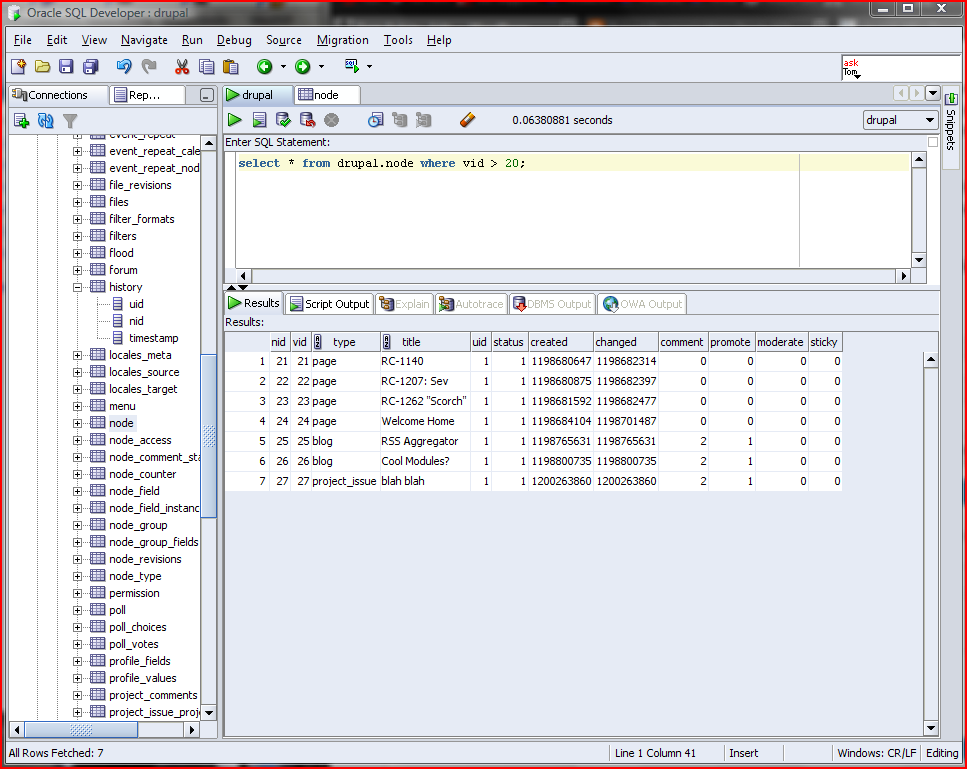Click the New Connection icon in Connections panel
This screenshot has width=967, height=769.
coord(22,121)
